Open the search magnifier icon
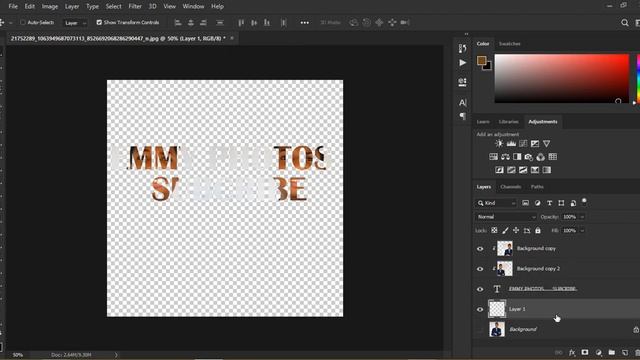 click(x=625, y=23)
